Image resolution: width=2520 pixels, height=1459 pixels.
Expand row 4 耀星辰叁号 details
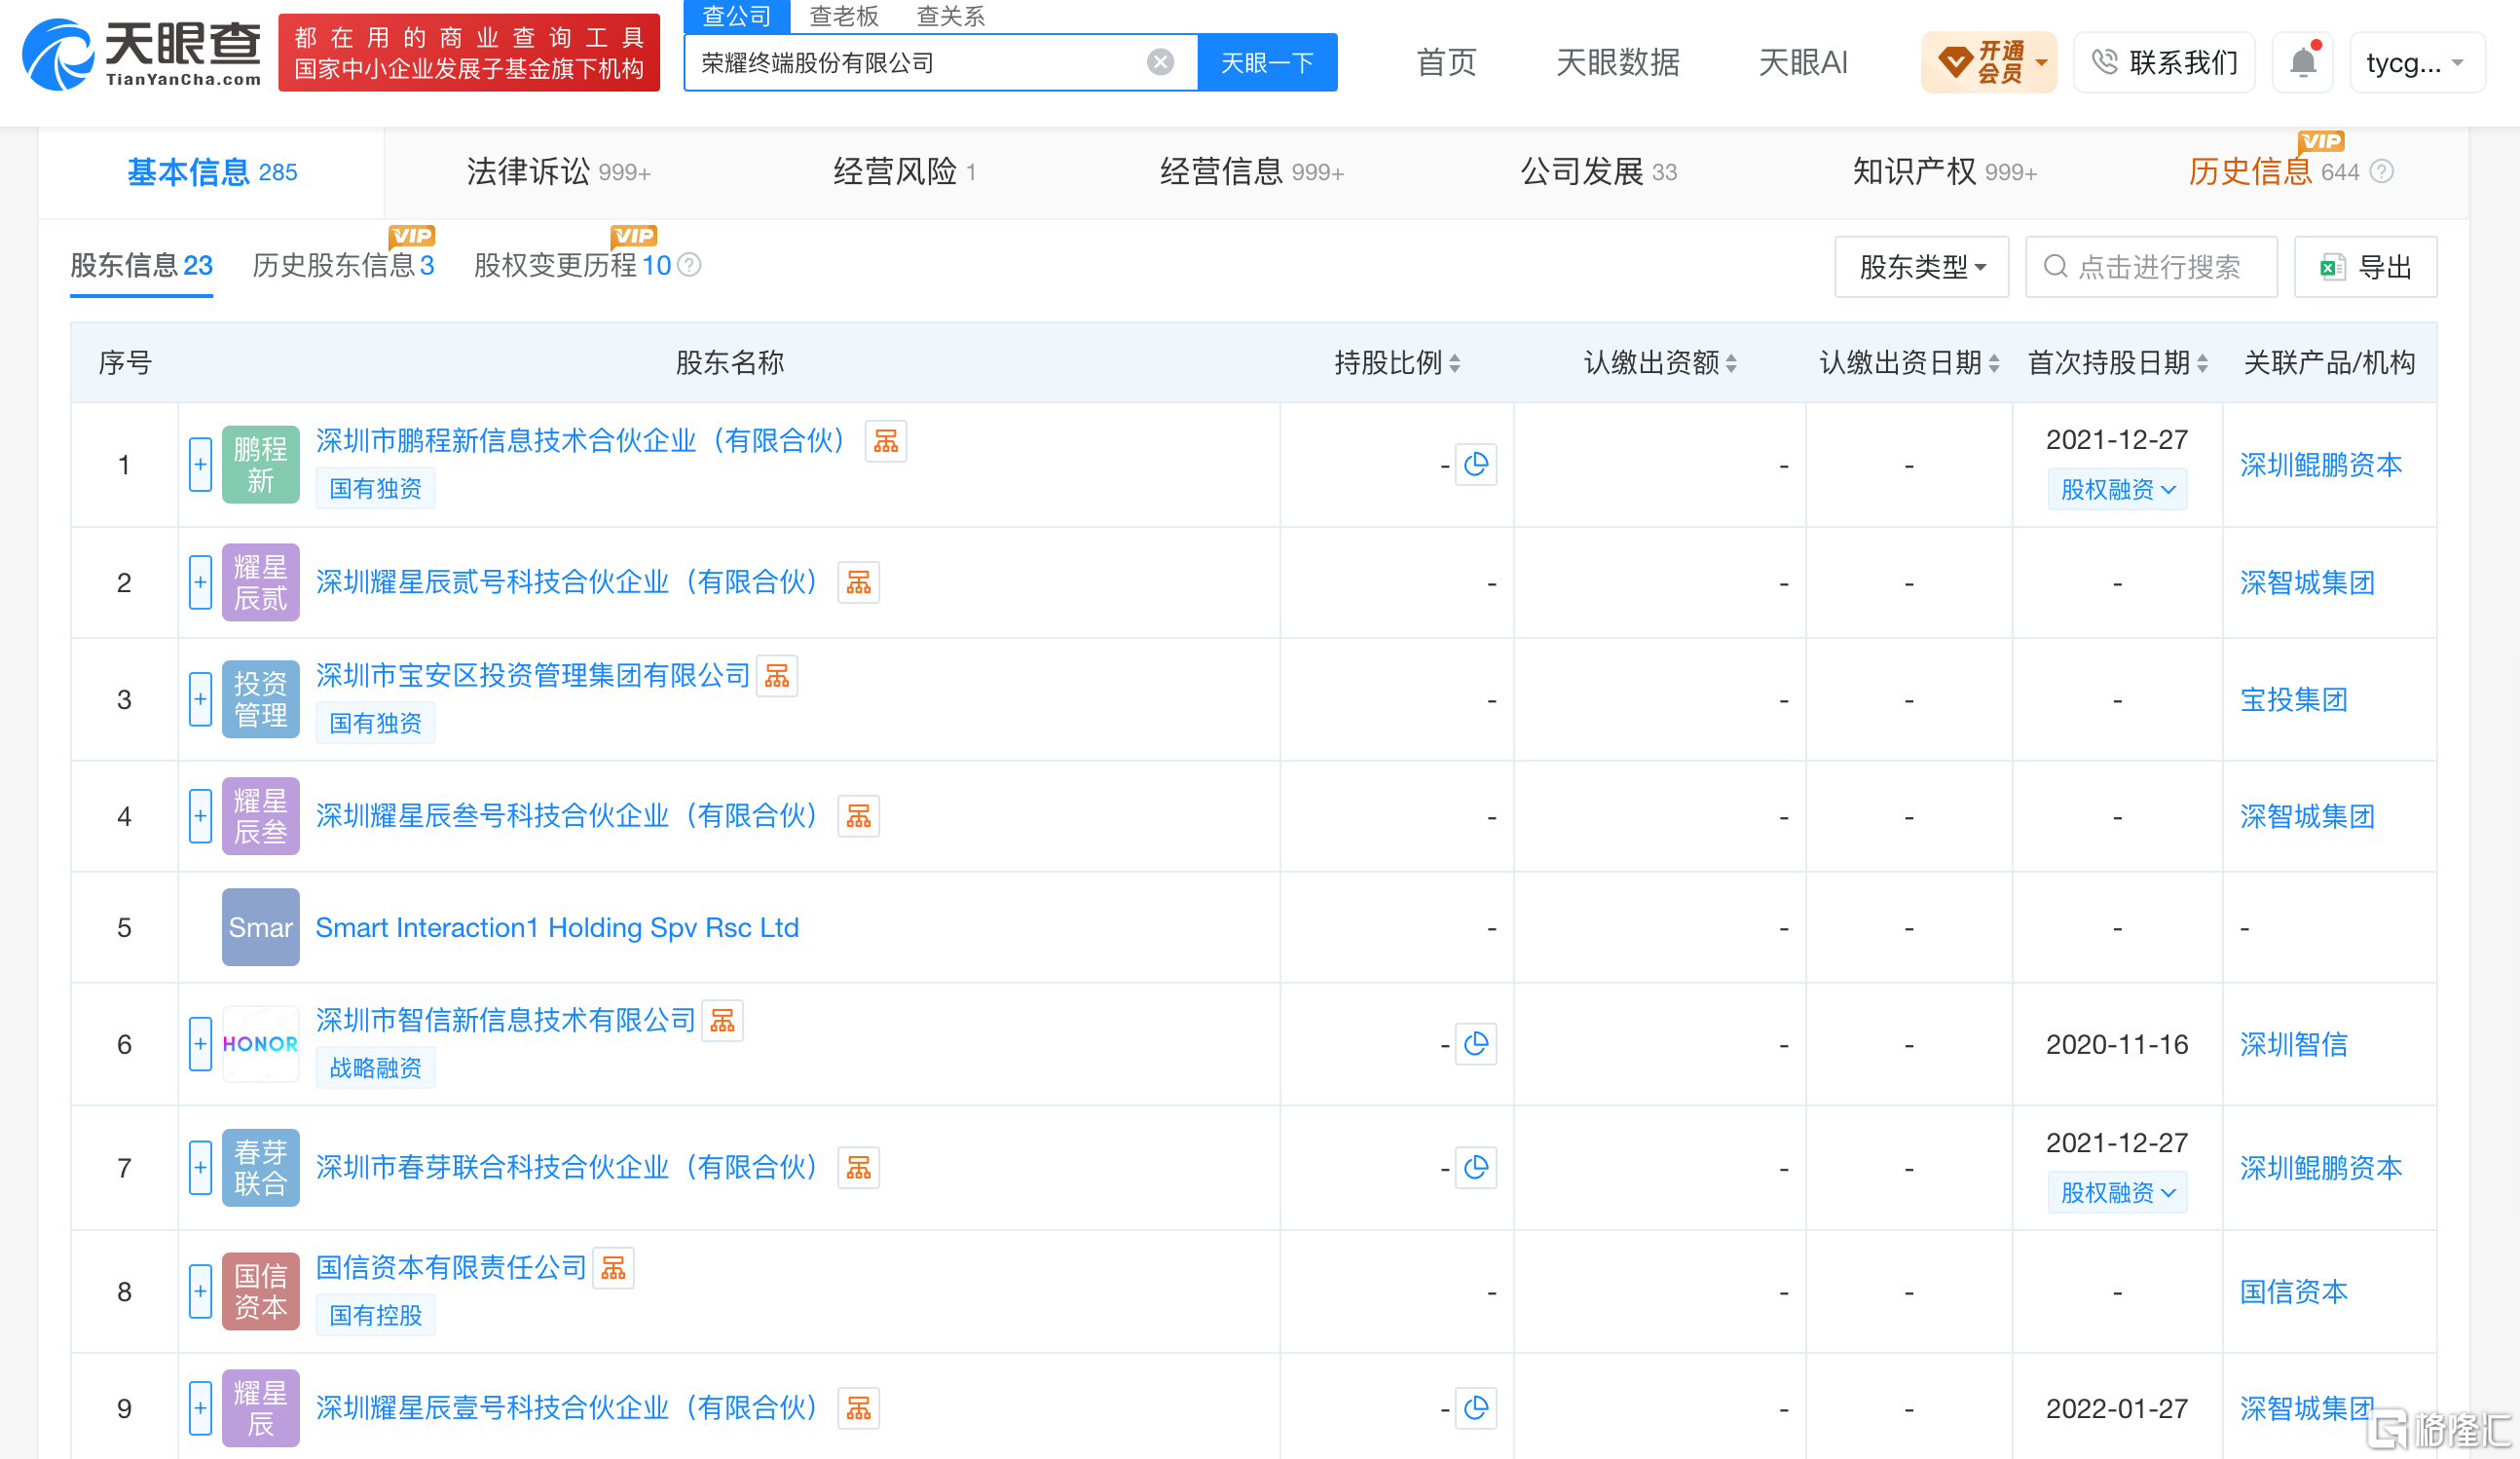200,817
